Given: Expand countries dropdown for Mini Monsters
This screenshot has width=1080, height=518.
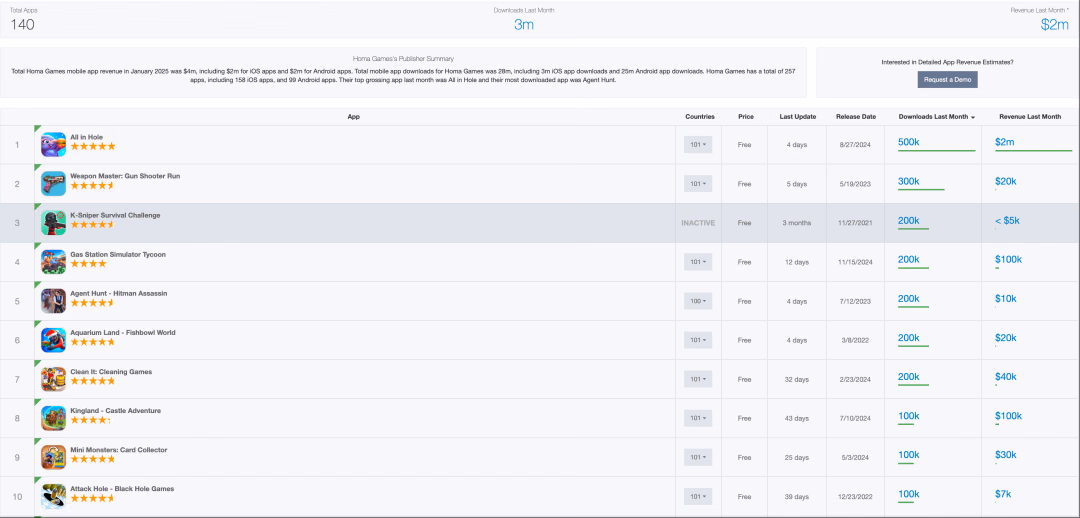Looking at the screenshot, I should (x=698, y=457).
